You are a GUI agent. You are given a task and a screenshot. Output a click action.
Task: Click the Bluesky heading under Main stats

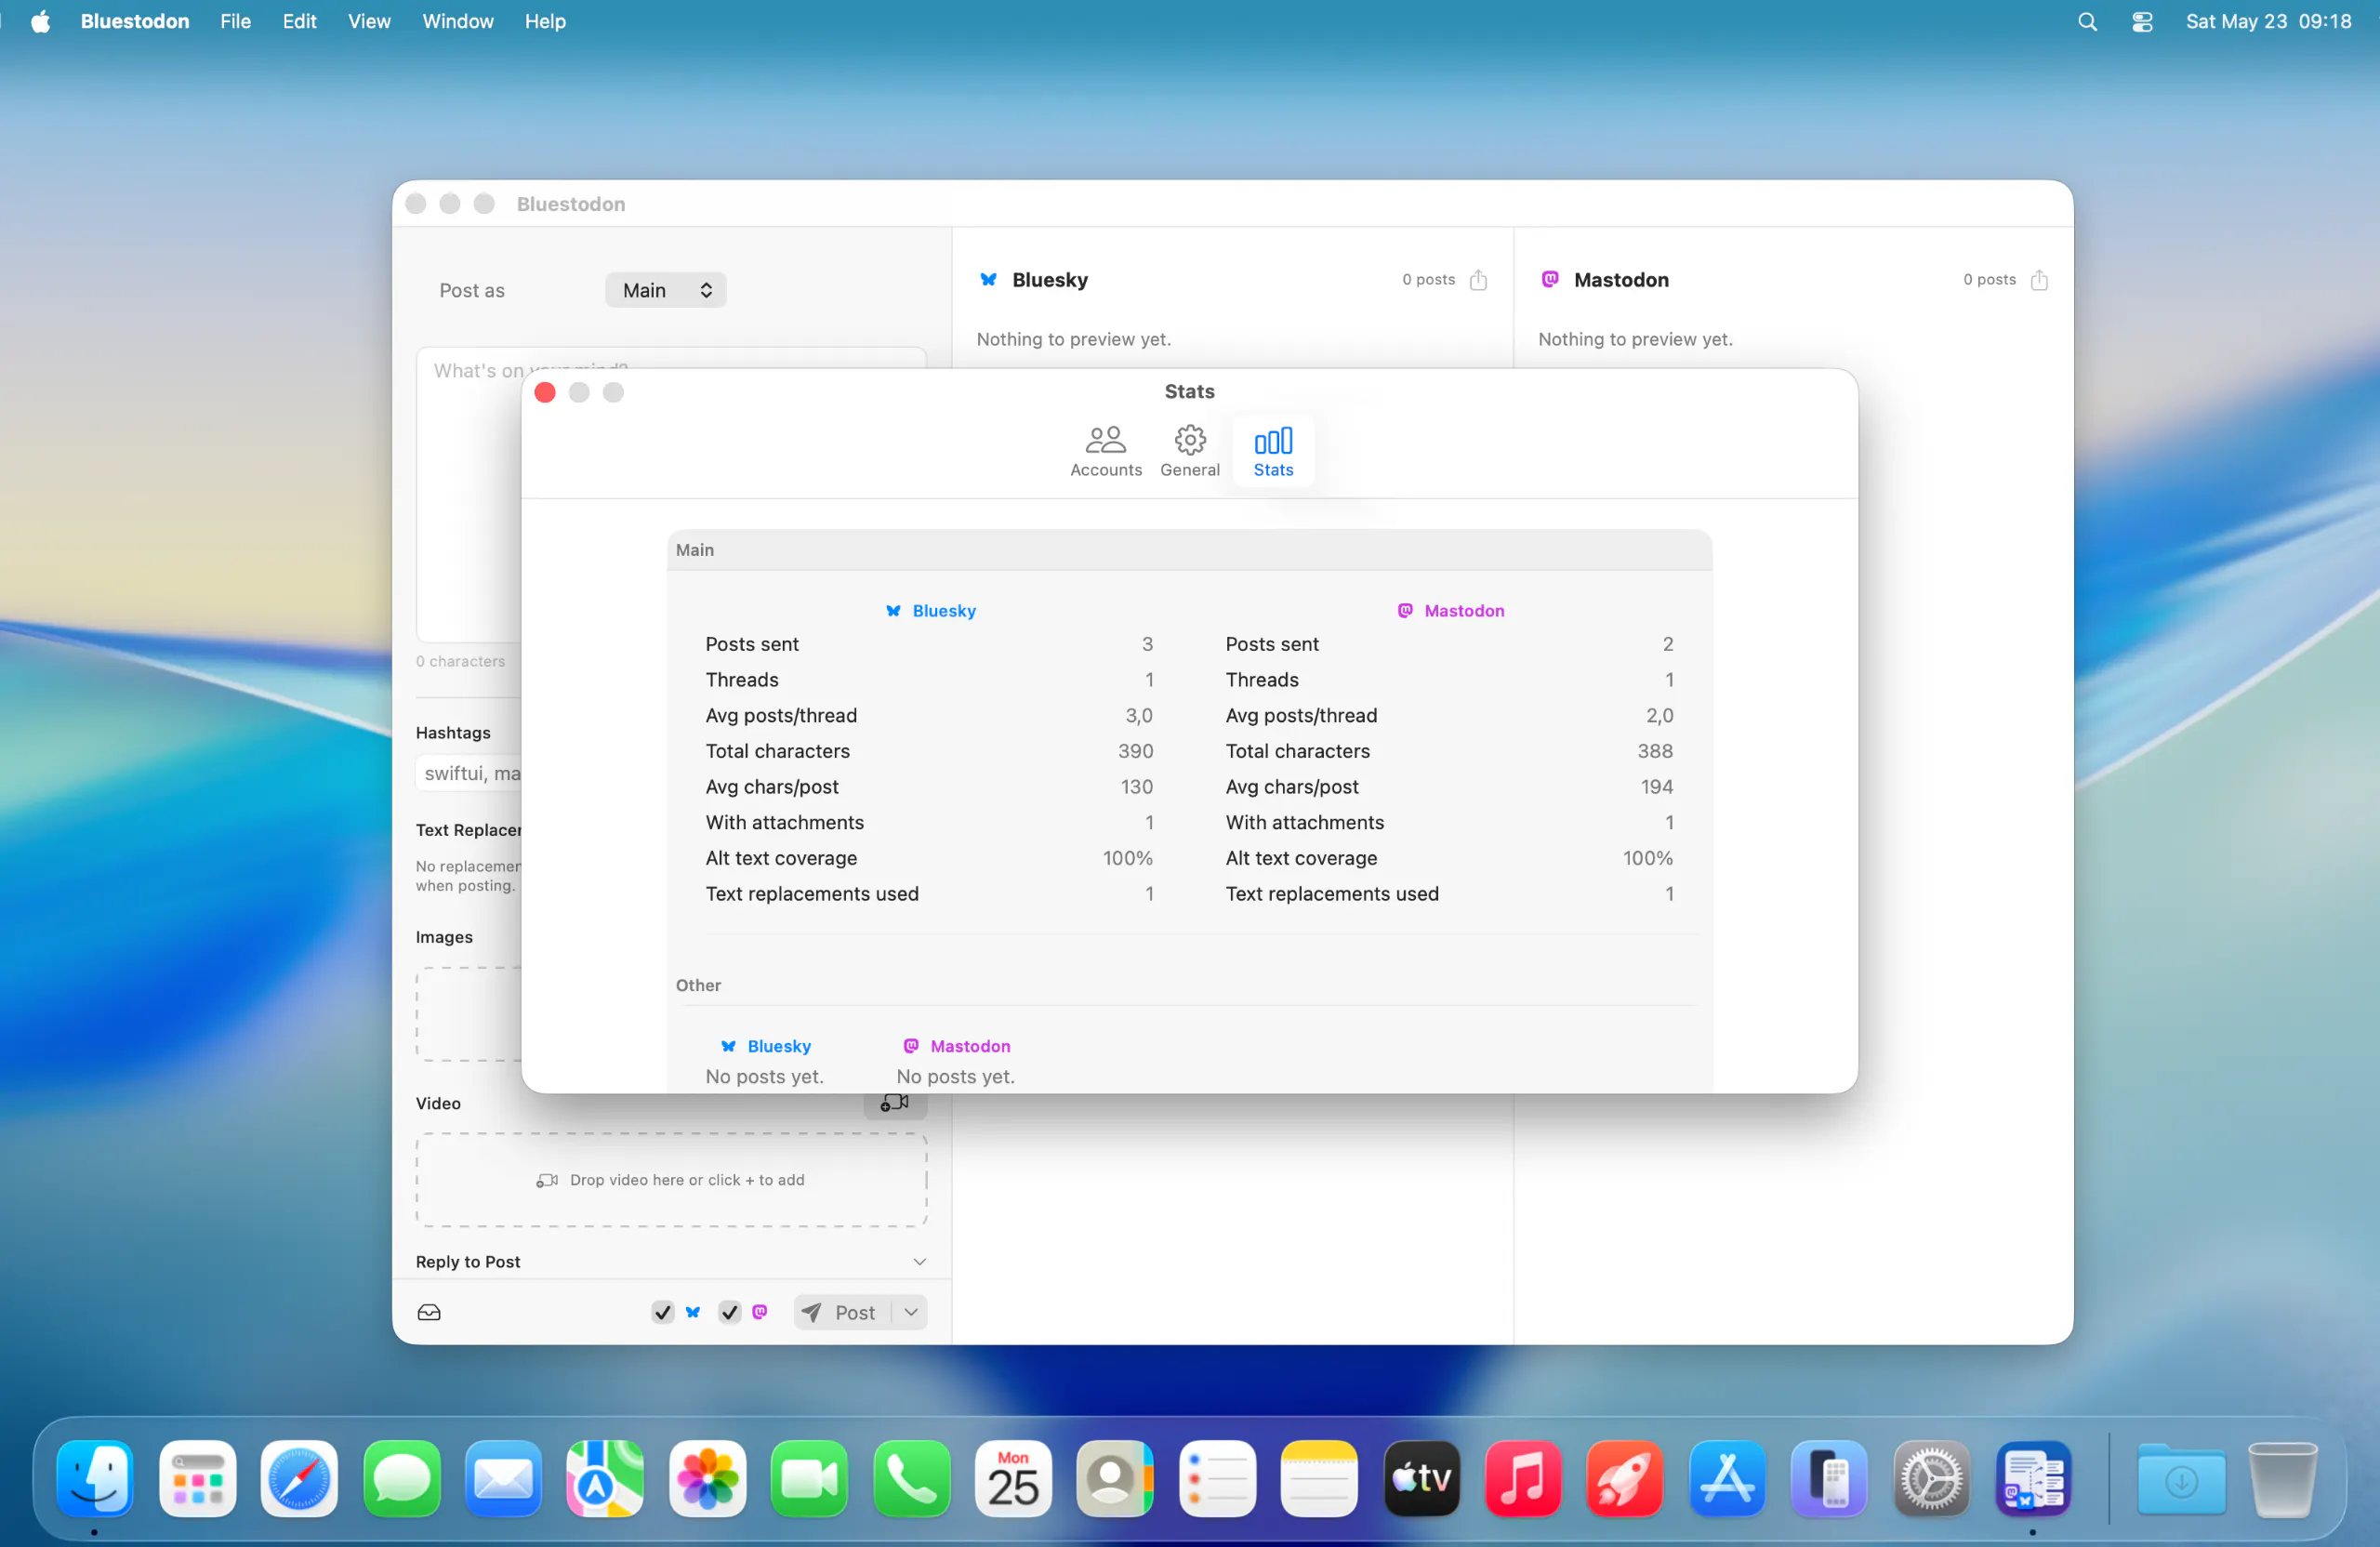pos(931,611)
